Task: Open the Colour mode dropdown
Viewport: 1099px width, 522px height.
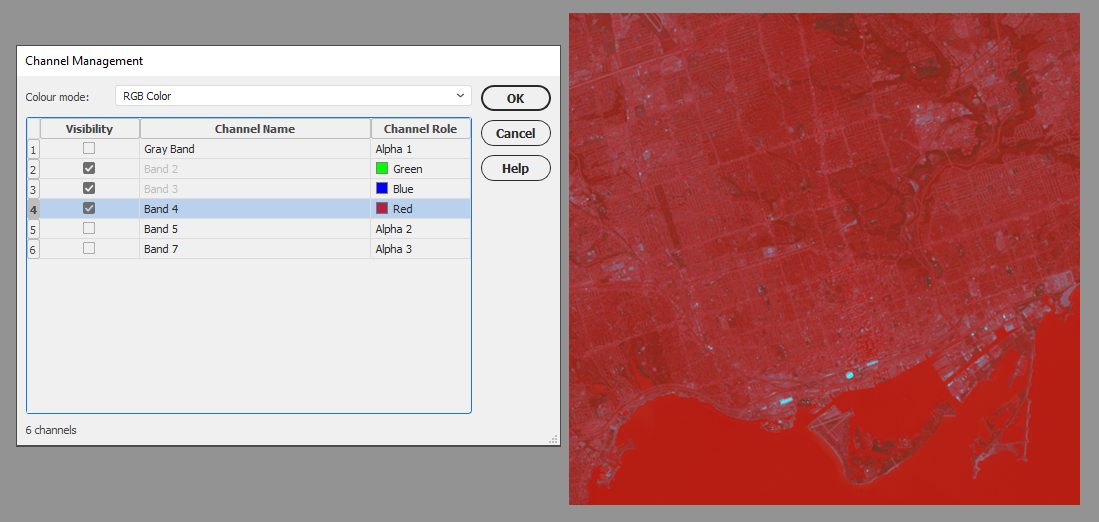Action: [293, 96]
